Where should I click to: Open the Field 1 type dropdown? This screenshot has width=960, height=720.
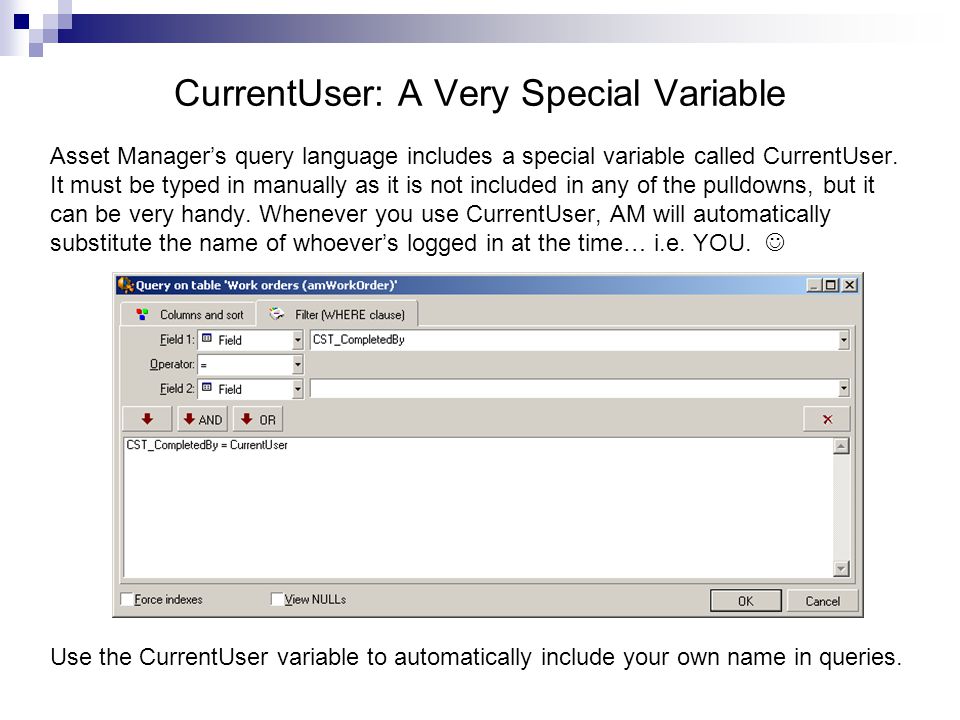pos(298,340)
